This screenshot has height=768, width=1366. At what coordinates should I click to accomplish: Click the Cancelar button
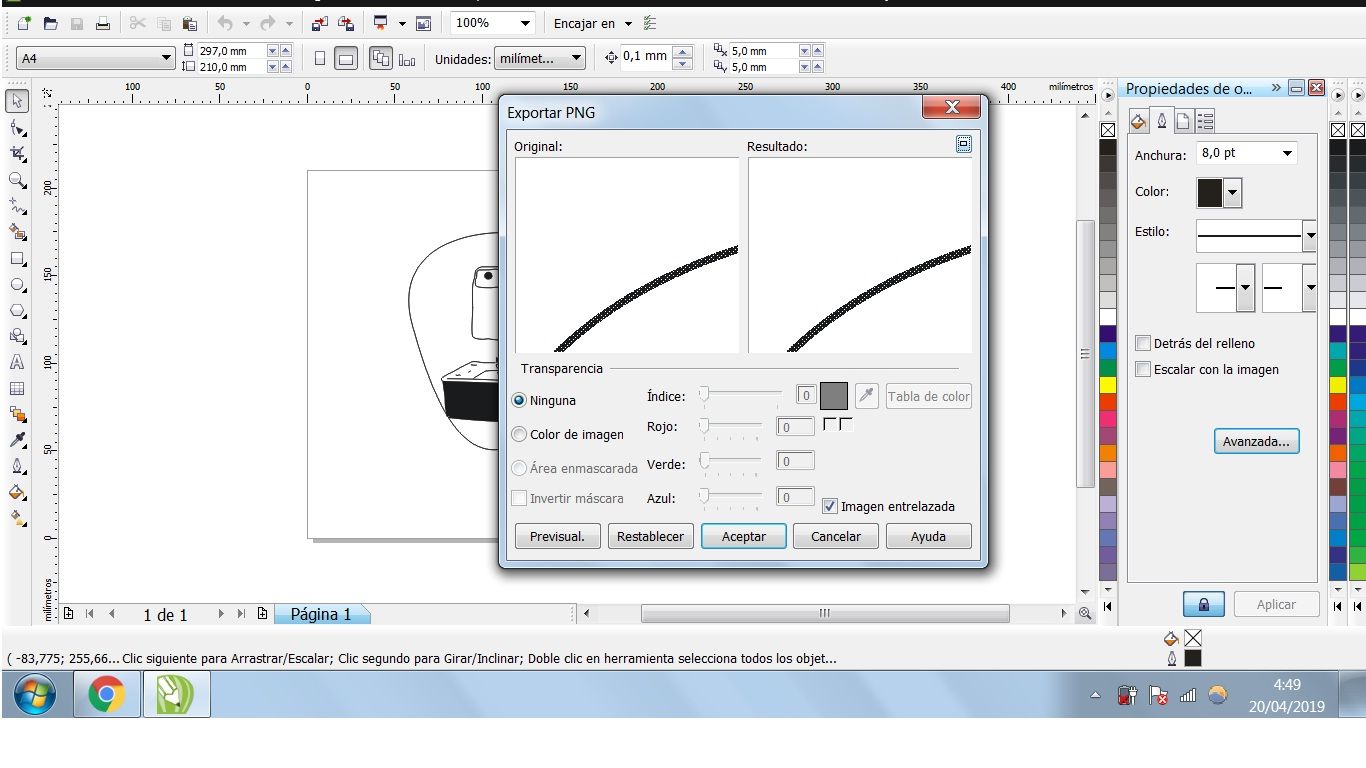point(836,536)
